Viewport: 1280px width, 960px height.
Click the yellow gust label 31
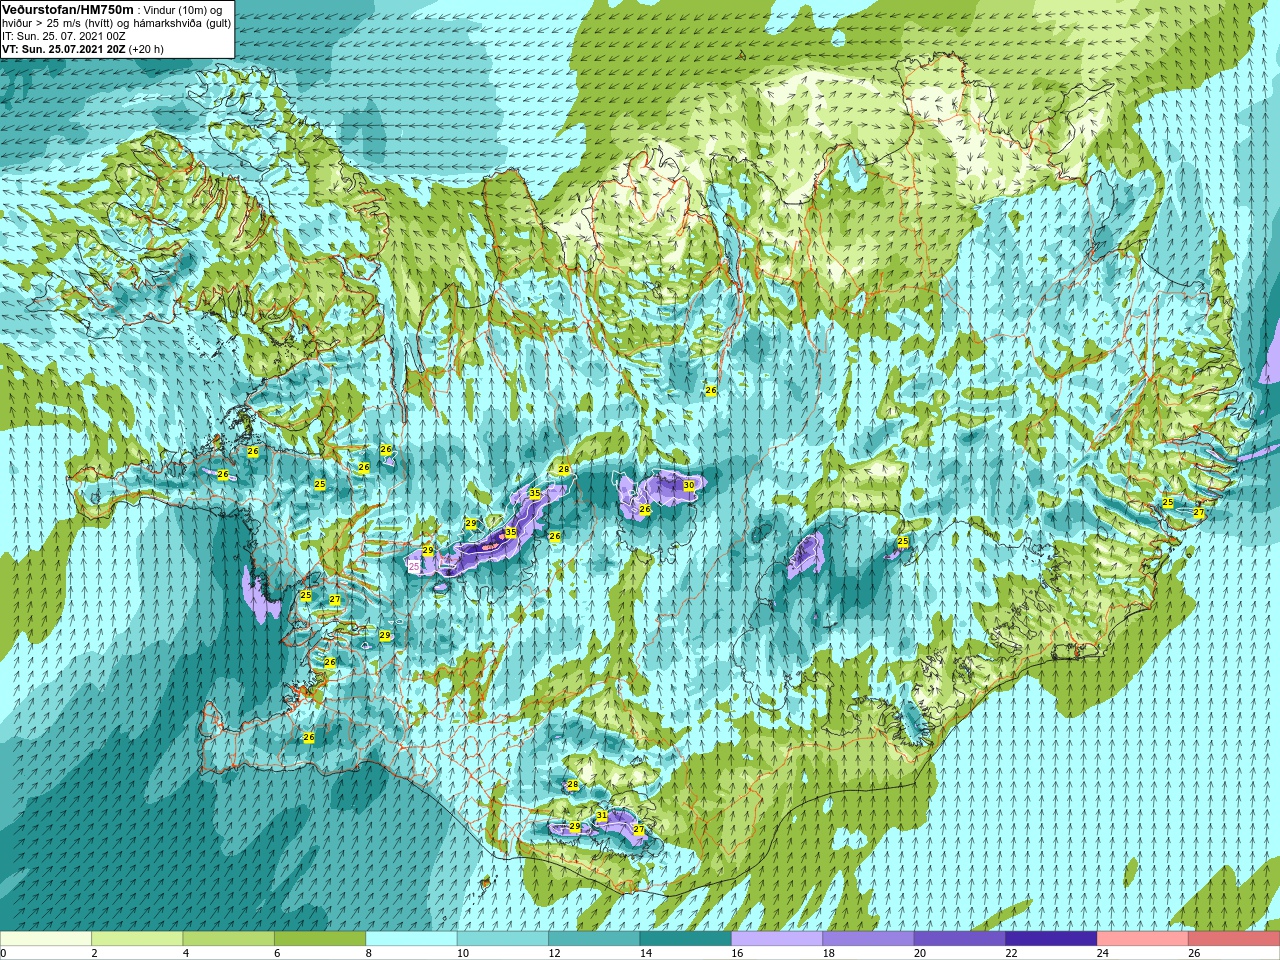(601, 816)
